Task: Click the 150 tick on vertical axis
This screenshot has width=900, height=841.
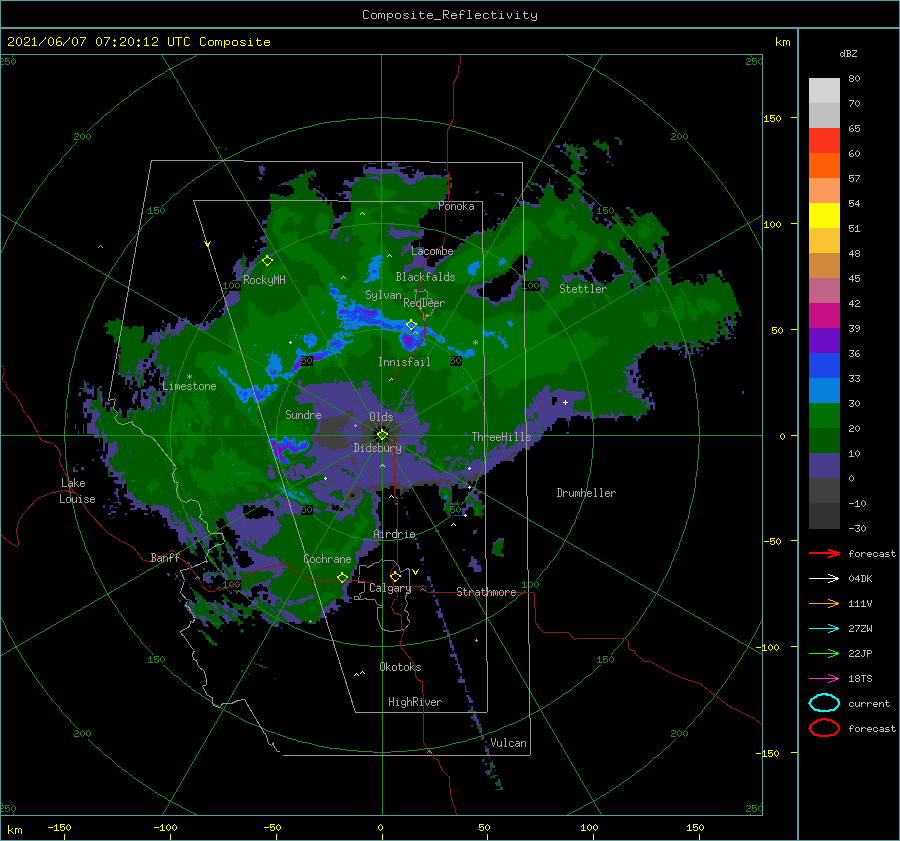Action: coord(772,118)
